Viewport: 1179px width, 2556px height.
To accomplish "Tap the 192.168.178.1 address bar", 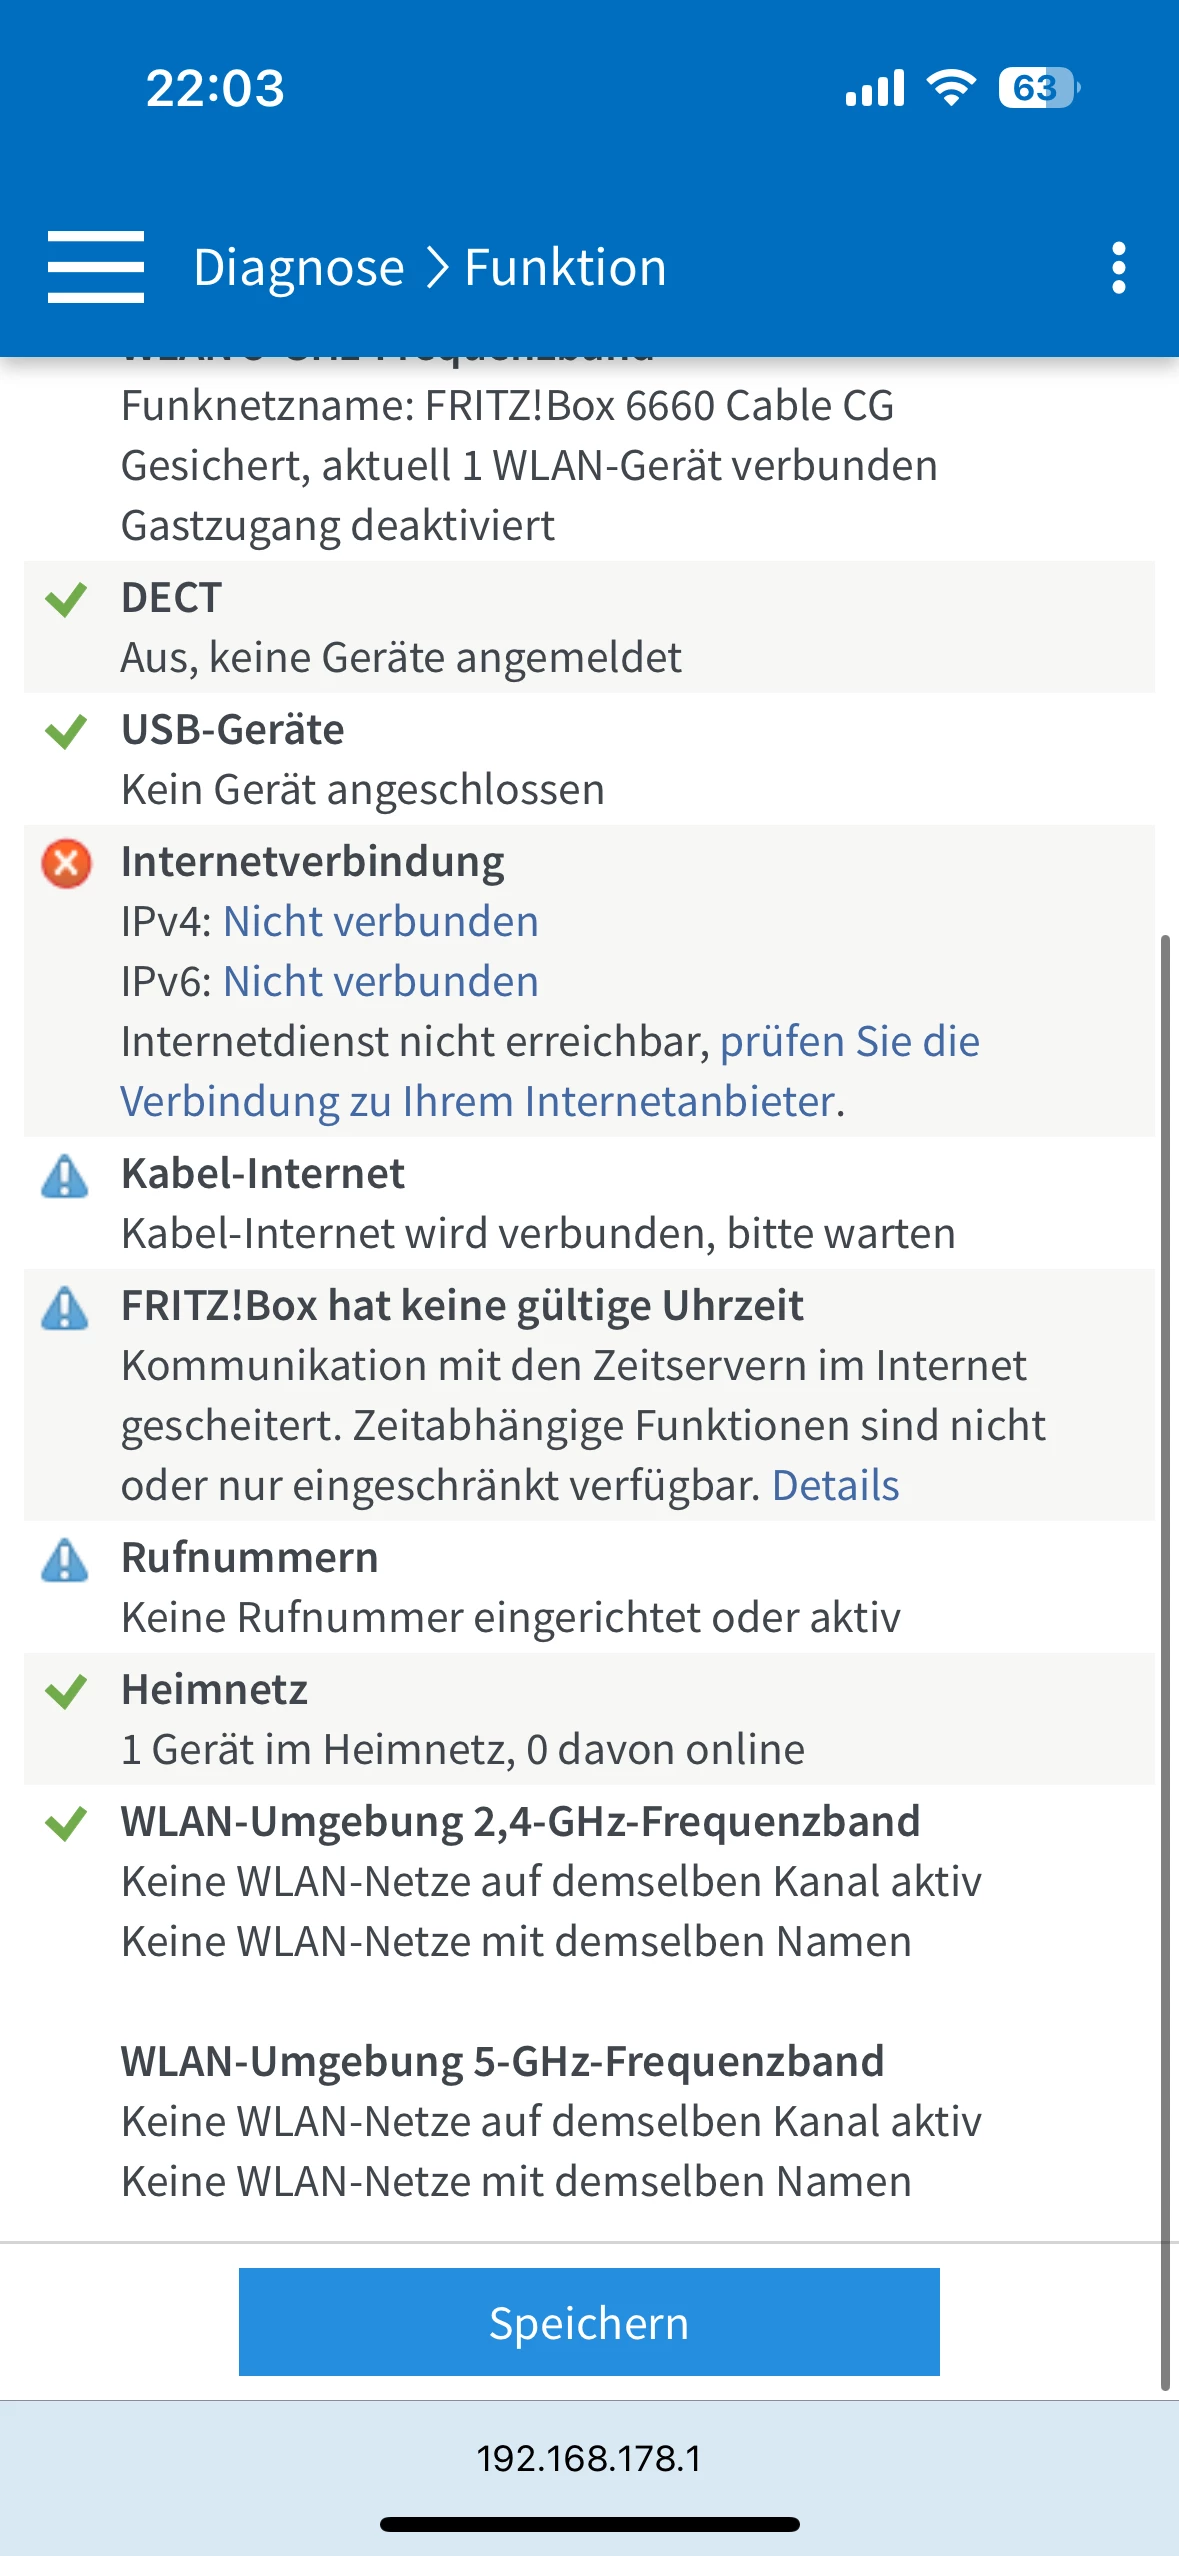I will [x=589, y=2458].
